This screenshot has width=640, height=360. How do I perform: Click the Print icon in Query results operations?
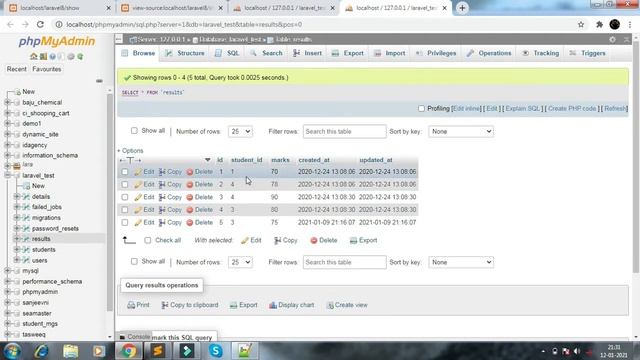click(131, 305)
